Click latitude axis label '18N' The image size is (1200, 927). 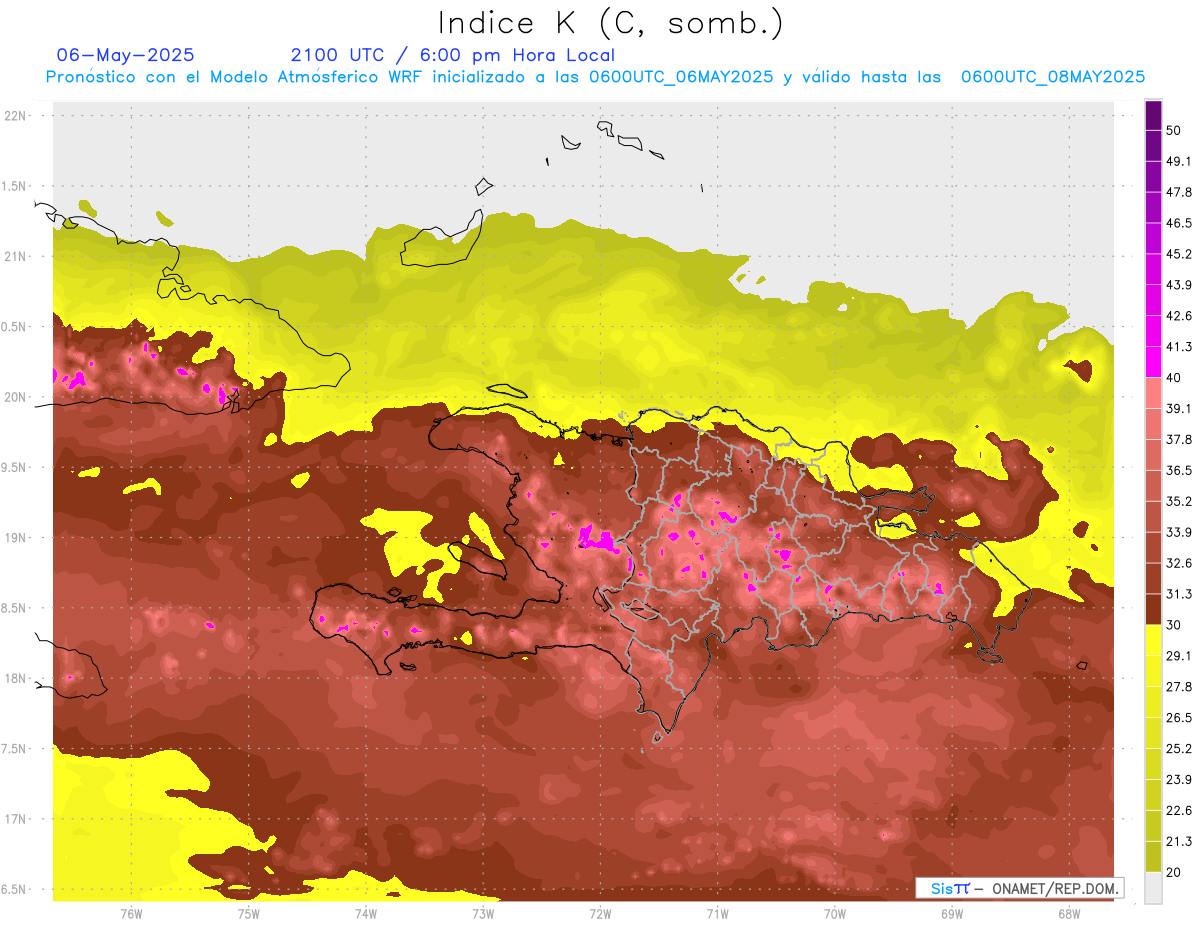tap(17, 678)
